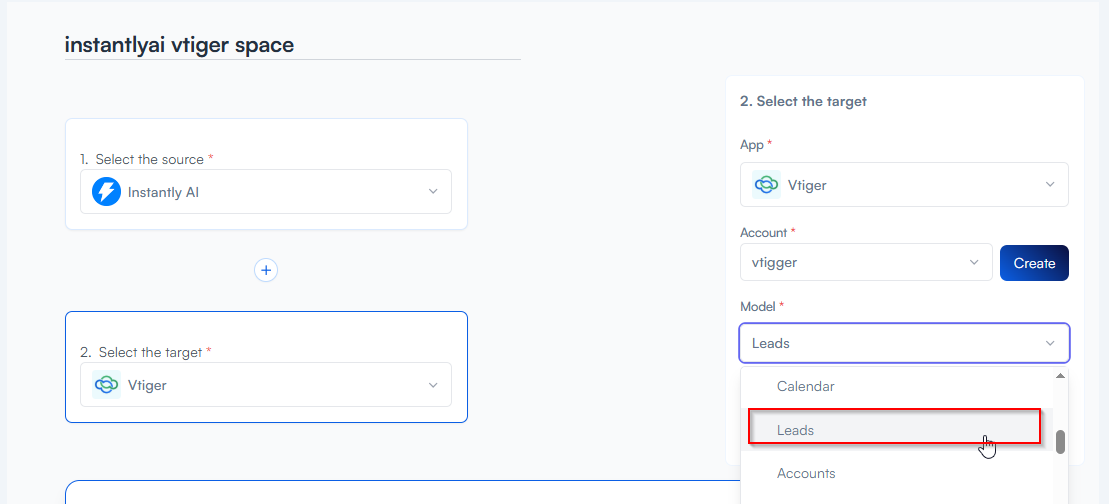Click the plus icon between steps
The height and width of the screenshot is (504, 1109).
[x=265, y=270]
